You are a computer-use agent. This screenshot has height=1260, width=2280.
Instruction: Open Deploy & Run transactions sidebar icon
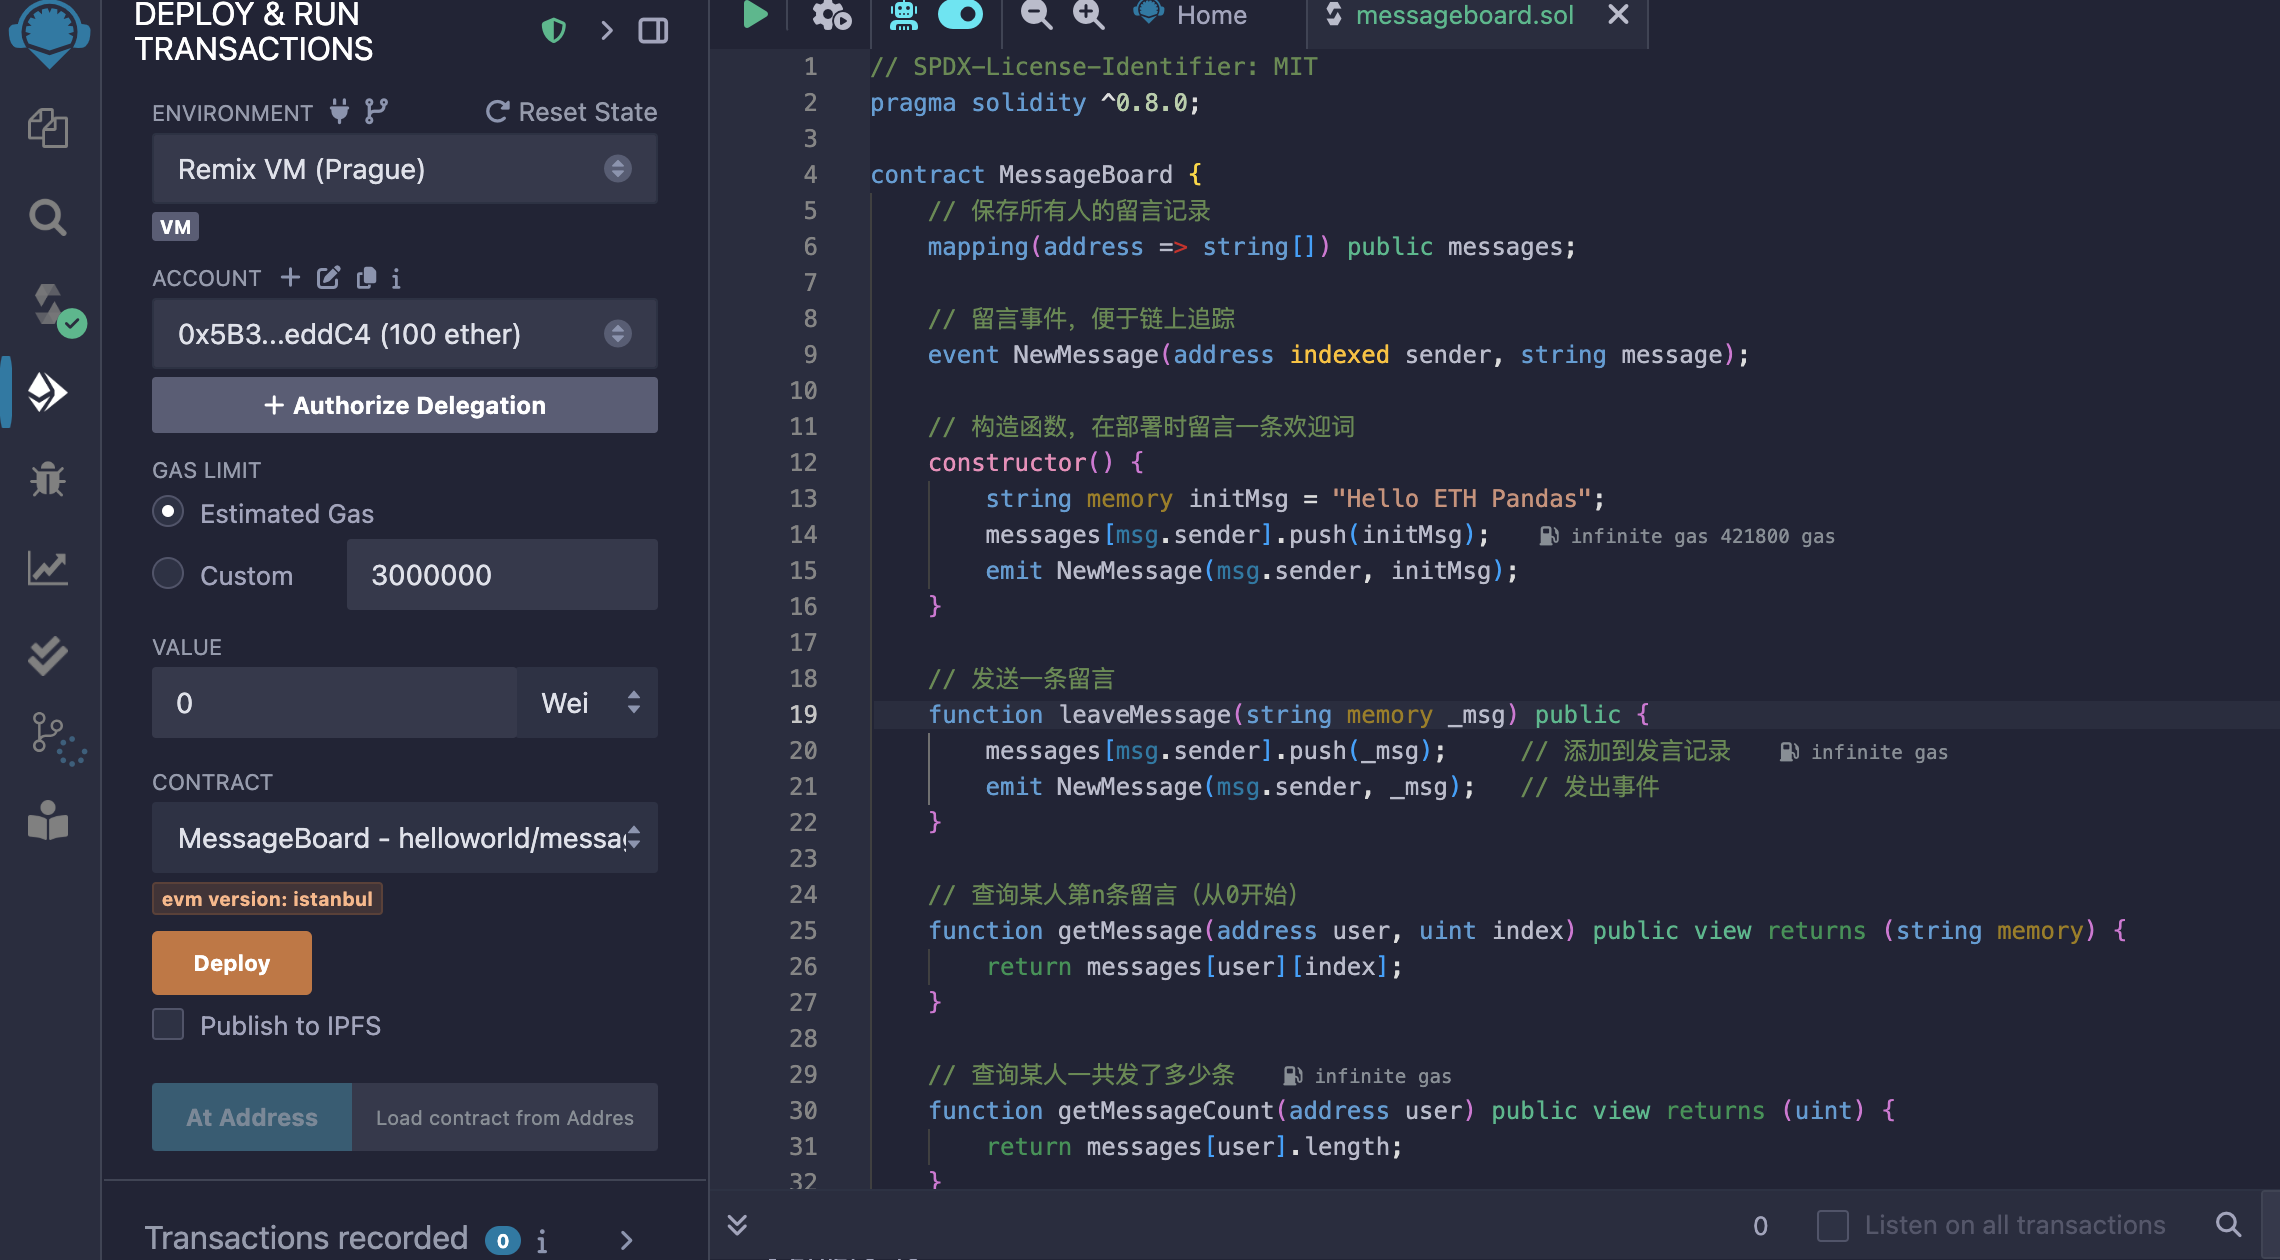48,392
